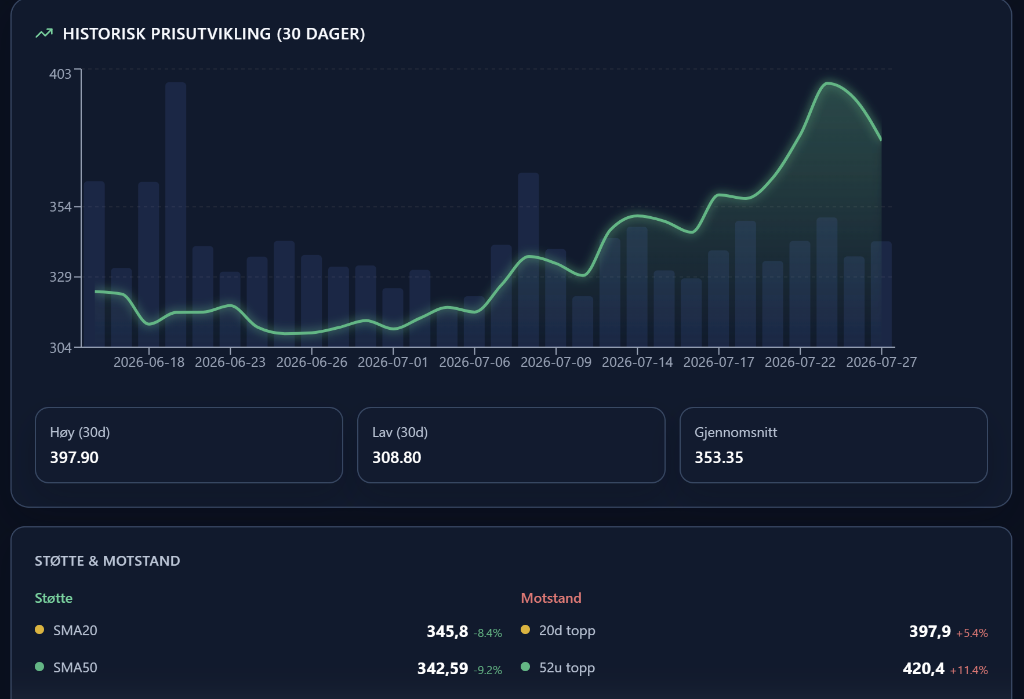This screenshot has width=1024, height=699.
Task: Click the 52u topp label
Action: (567, 668)
